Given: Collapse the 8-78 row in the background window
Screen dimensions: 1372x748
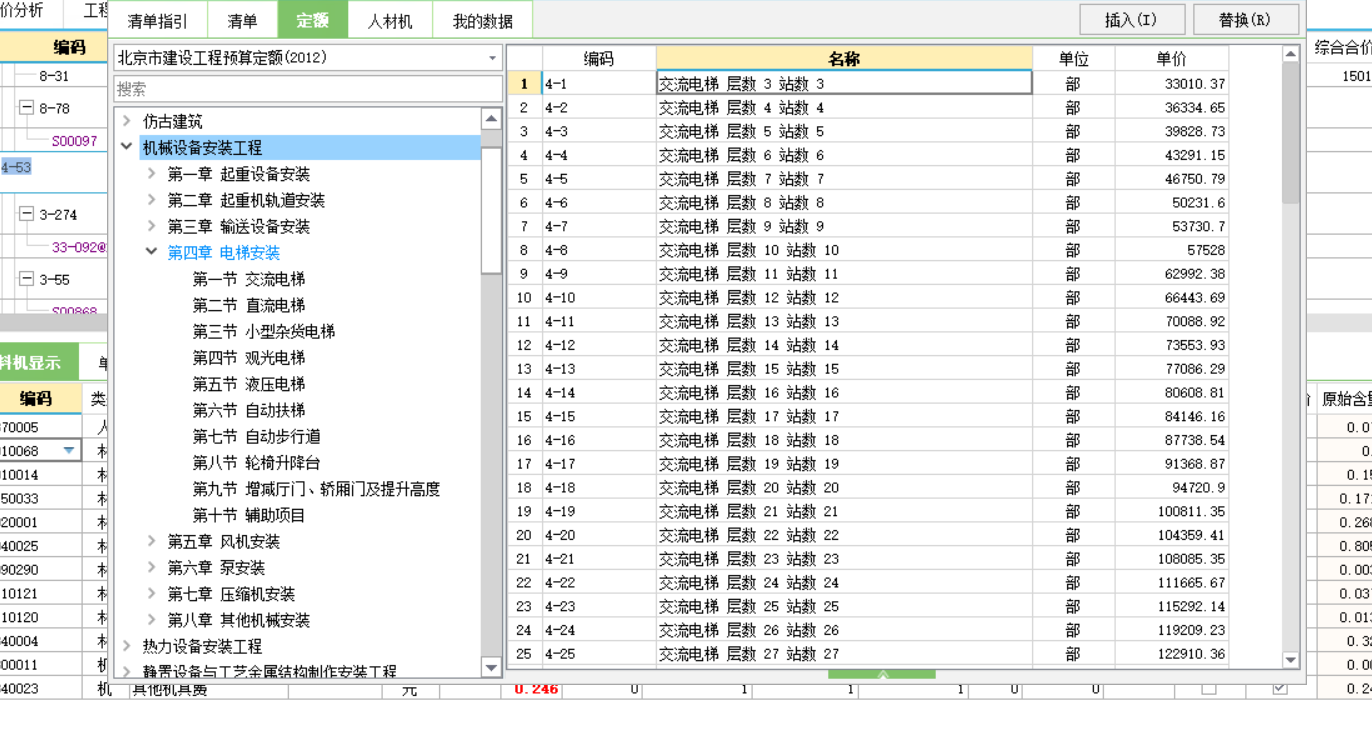Looking at the screenshot, I should [26, 107].
